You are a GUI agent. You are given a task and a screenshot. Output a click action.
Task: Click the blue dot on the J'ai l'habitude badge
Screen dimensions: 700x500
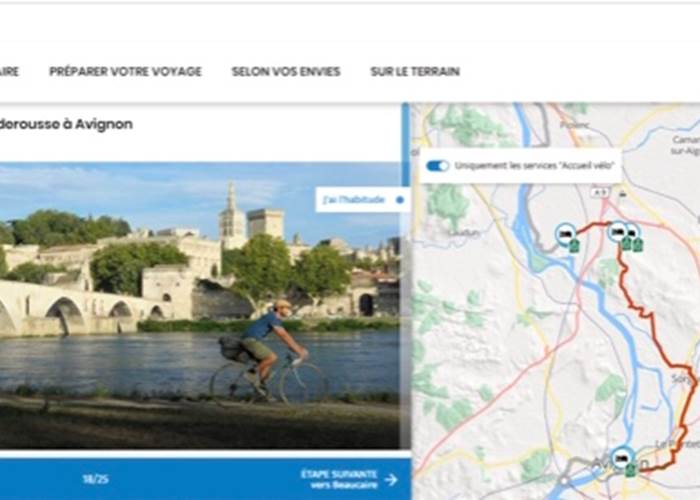click(400, 200)
